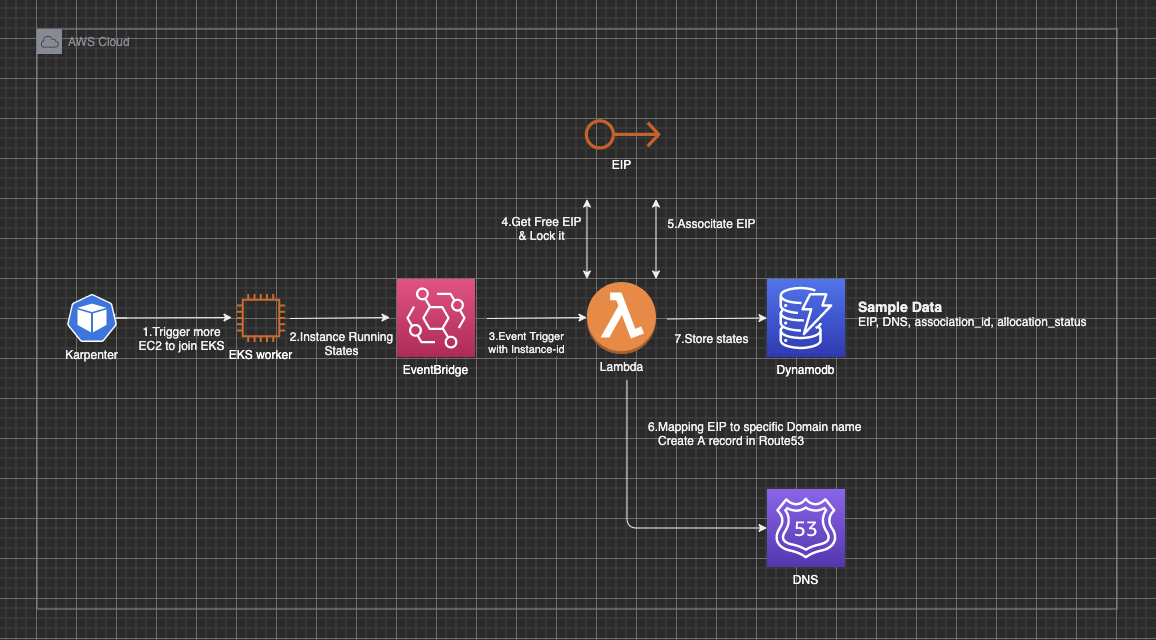The width and height of the screenshot is (1156, 640).
Task: Select '6.Mapping EIP to specific Domain name' text
Action: tap(754, 428)
